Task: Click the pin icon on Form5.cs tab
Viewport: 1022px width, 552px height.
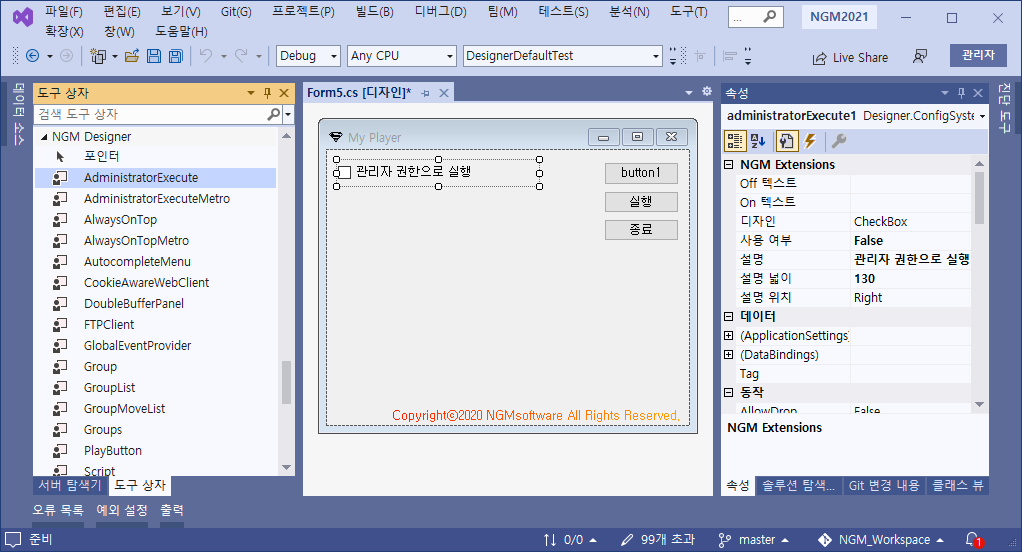Action: tap(426, 93)
